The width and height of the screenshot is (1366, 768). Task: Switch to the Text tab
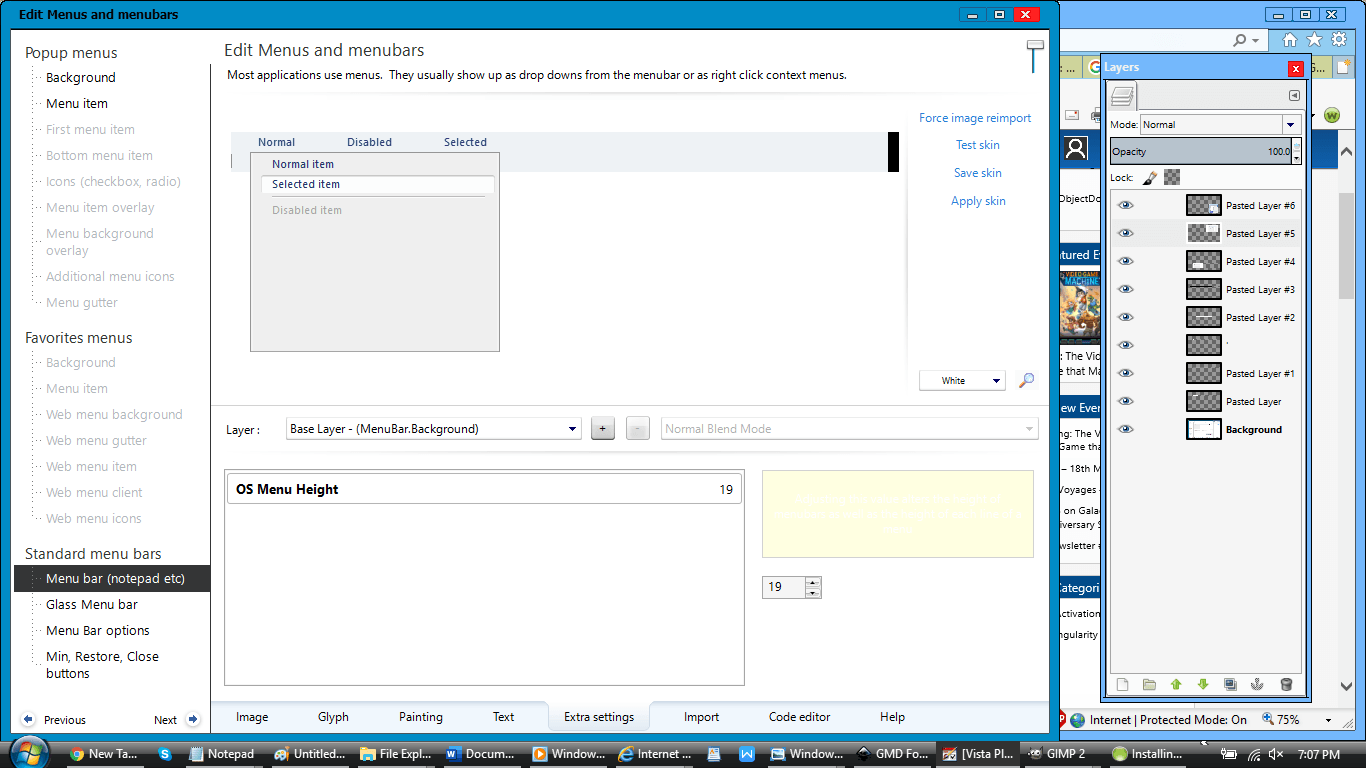[504, 717]
